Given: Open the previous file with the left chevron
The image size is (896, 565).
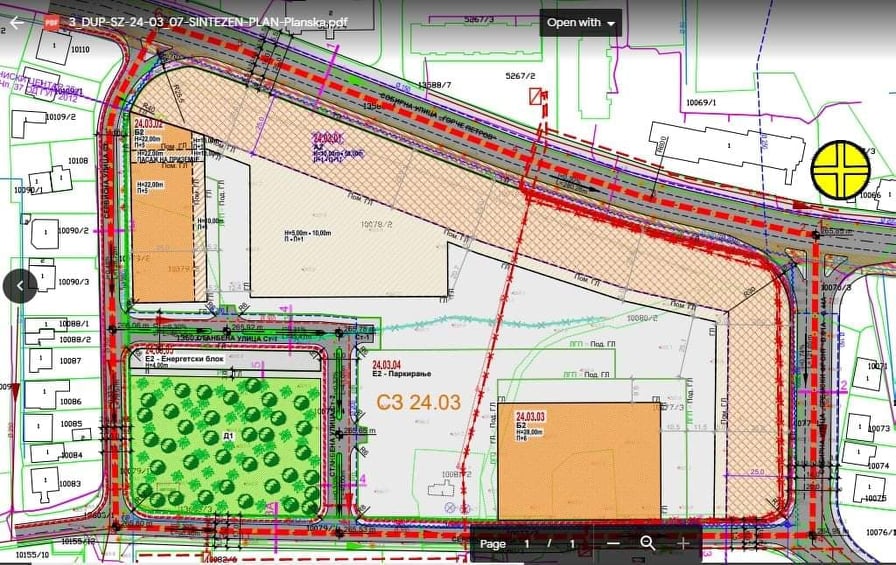Looking at the screenshot, I should 20,285.
